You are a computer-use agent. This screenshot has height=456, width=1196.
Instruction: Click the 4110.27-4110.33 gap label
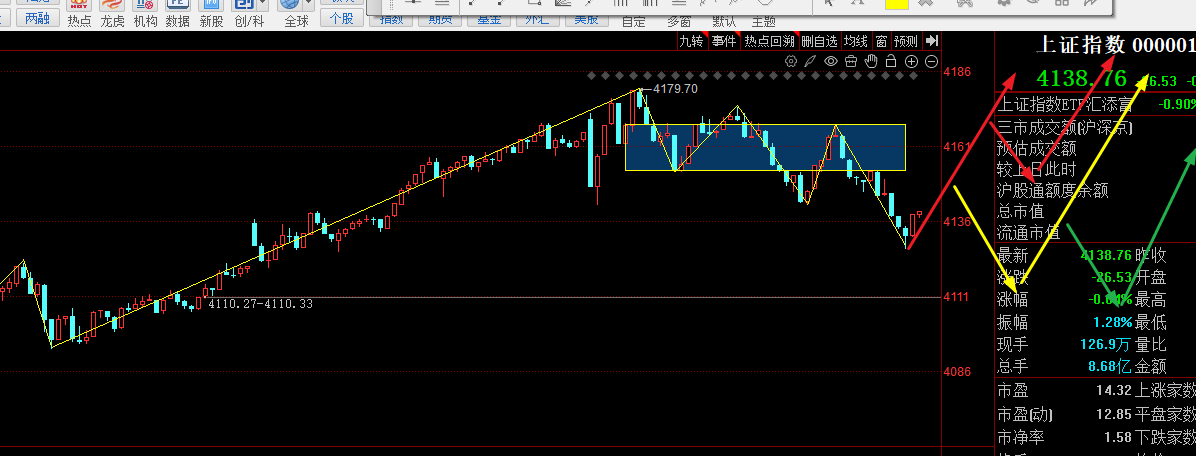260,303
